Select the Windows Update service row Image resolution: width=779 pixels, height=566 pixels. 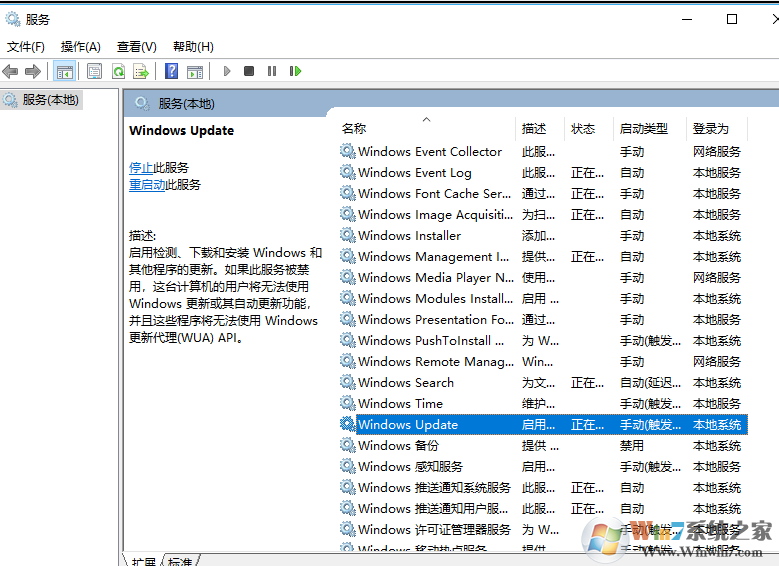coord(543,424)
